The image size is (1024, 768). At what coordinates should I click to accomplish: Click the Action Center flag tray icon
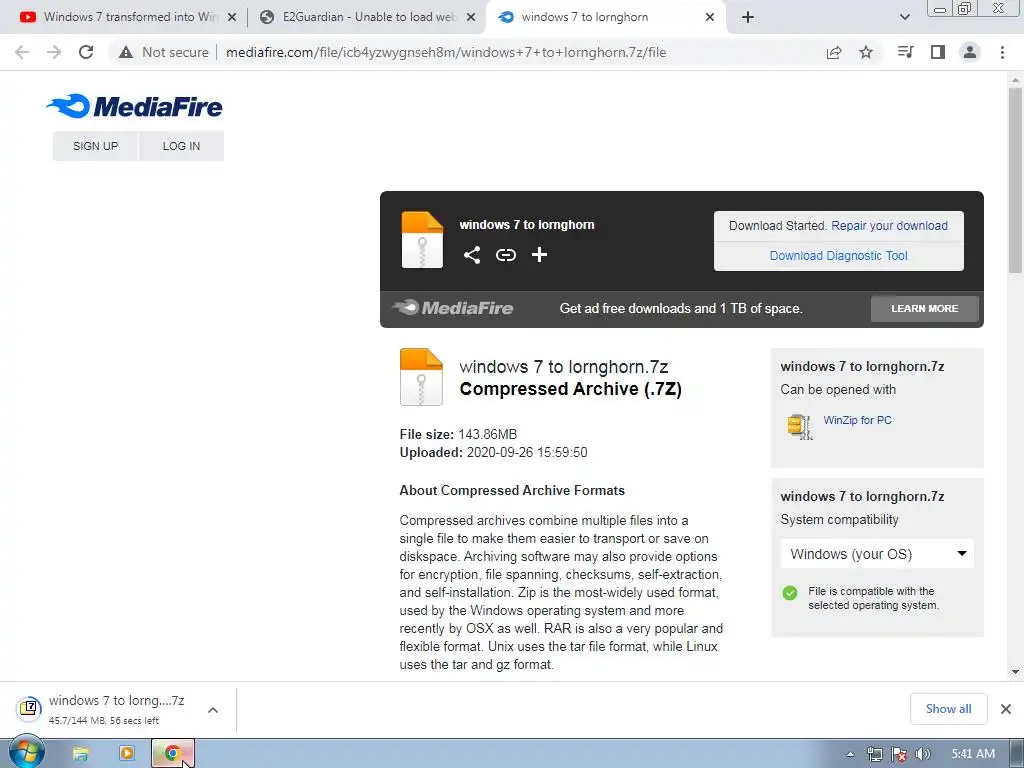pos(899,754)
